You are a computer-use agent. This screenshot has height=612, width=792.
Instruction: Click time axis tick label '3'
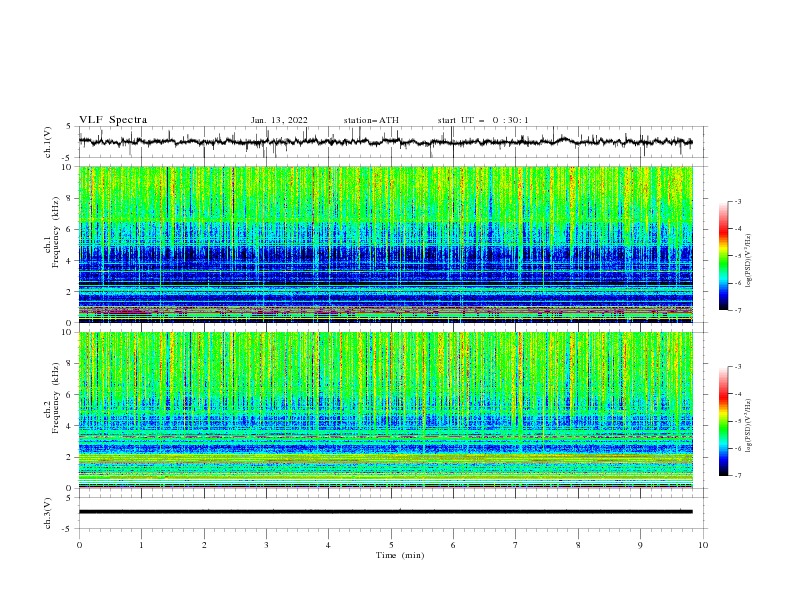266,545
